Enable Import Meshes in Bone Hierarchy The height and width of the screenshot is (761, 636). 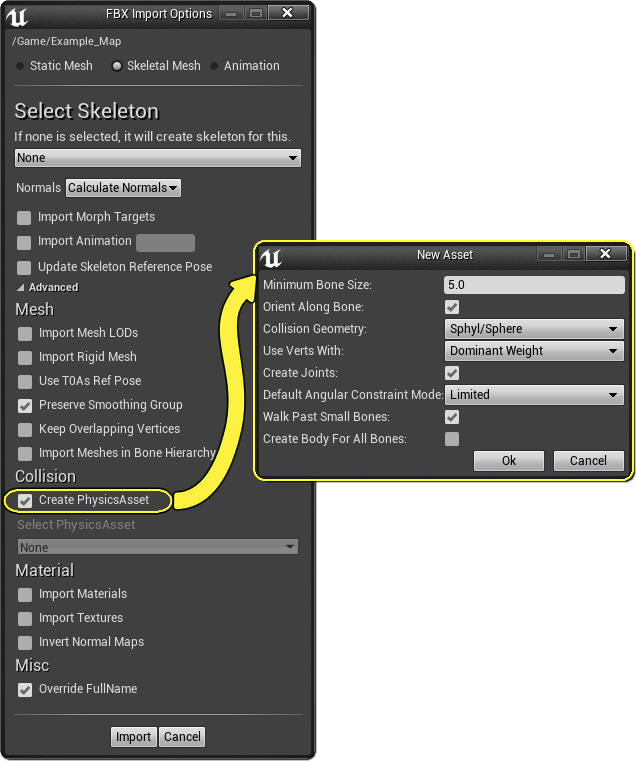pos(25,454)
